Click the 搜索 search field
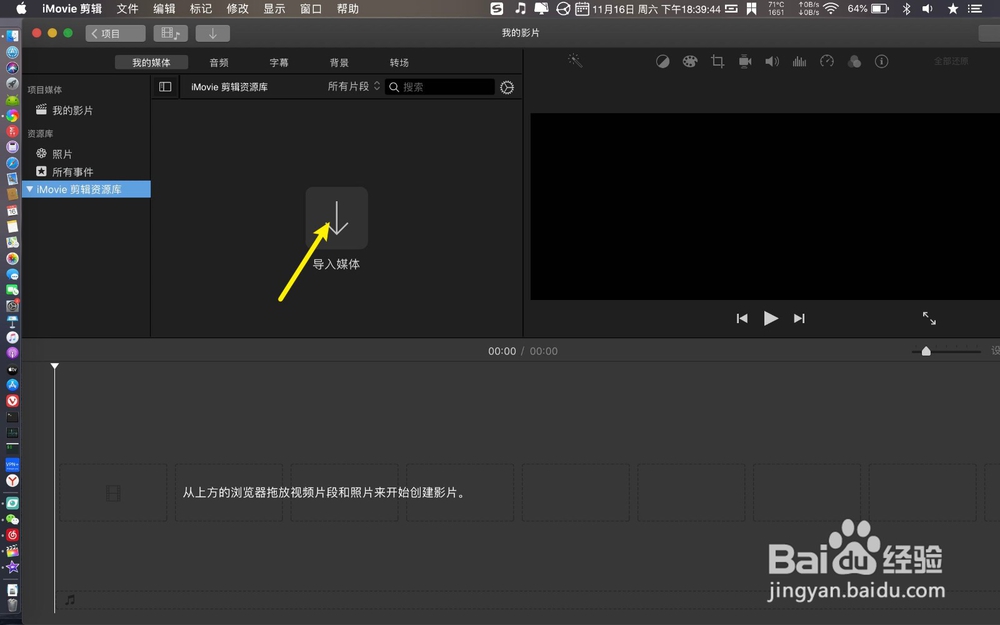The width and height of the screenshot is (1000, 625). click(440, 87)
